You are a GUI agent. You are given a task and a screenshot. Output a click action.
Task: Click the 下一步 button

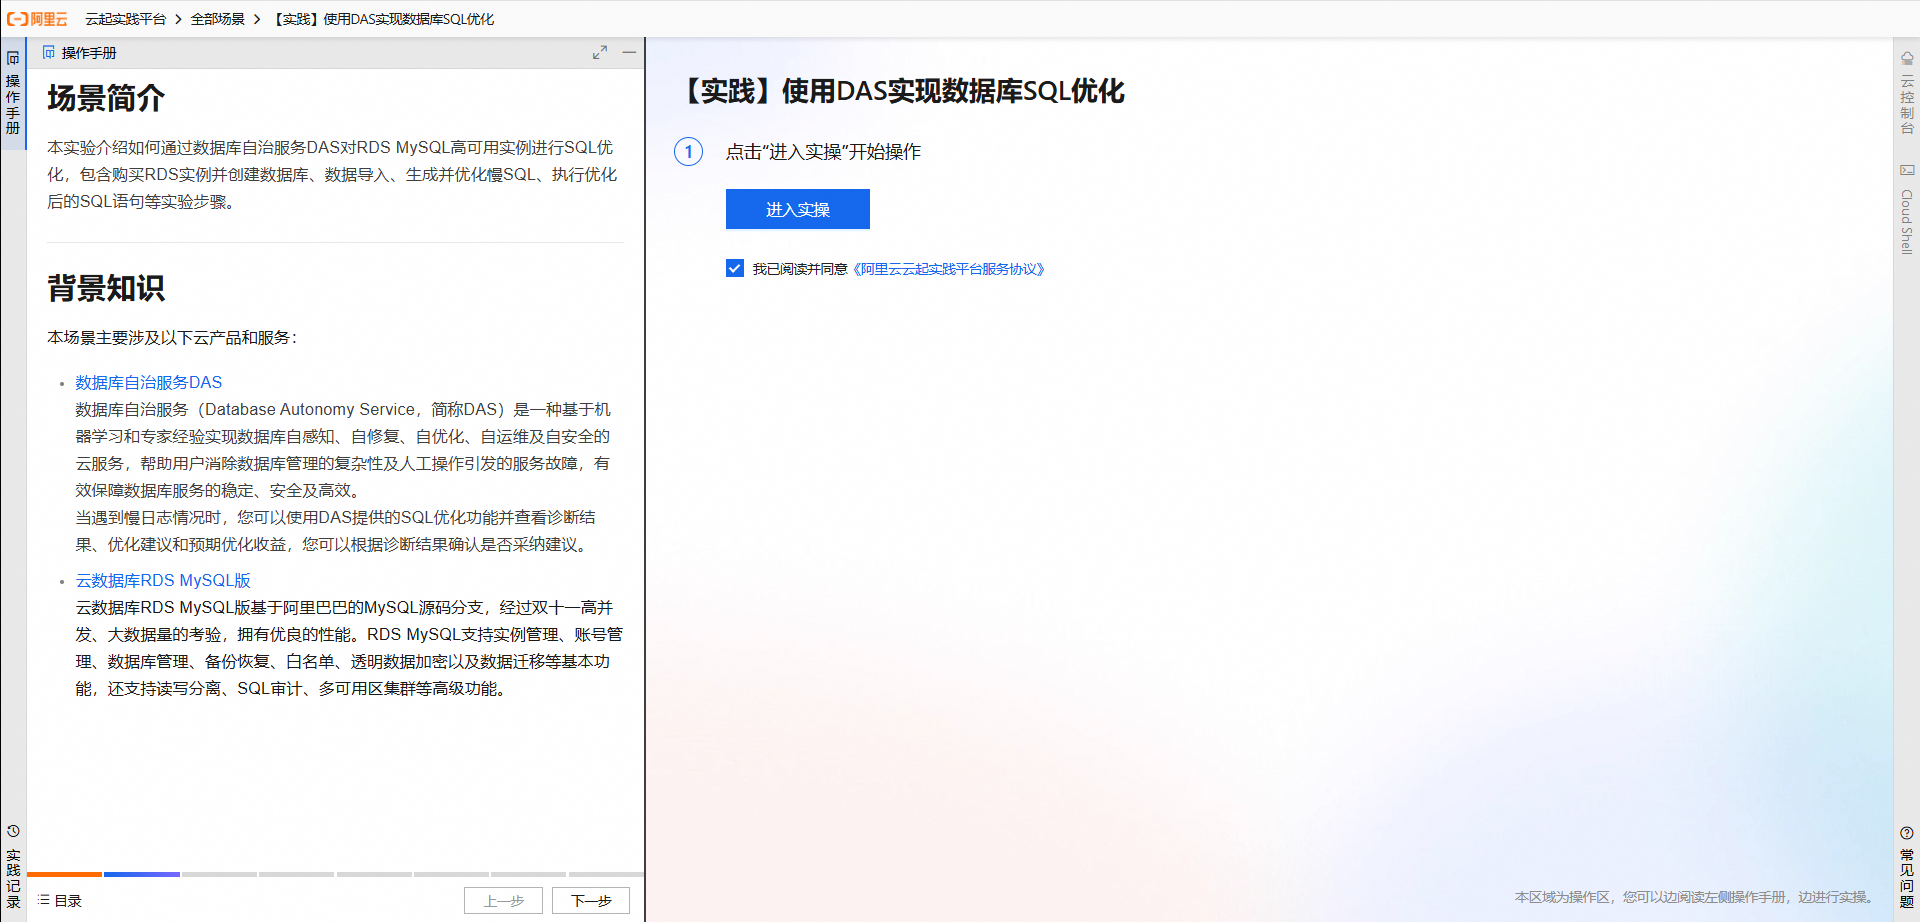[591, 900]
